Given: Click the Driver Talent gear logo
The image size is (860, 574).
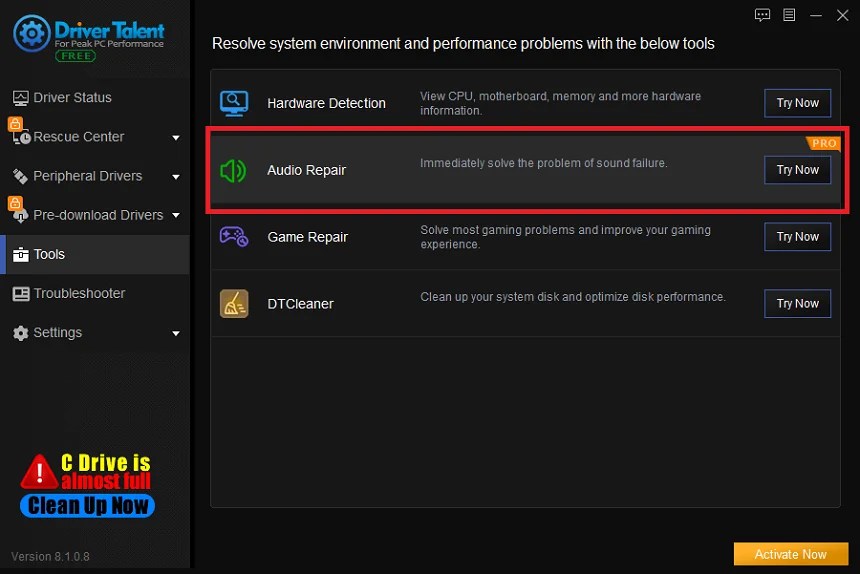Looking at the screenshot, I should coord(31,33).
